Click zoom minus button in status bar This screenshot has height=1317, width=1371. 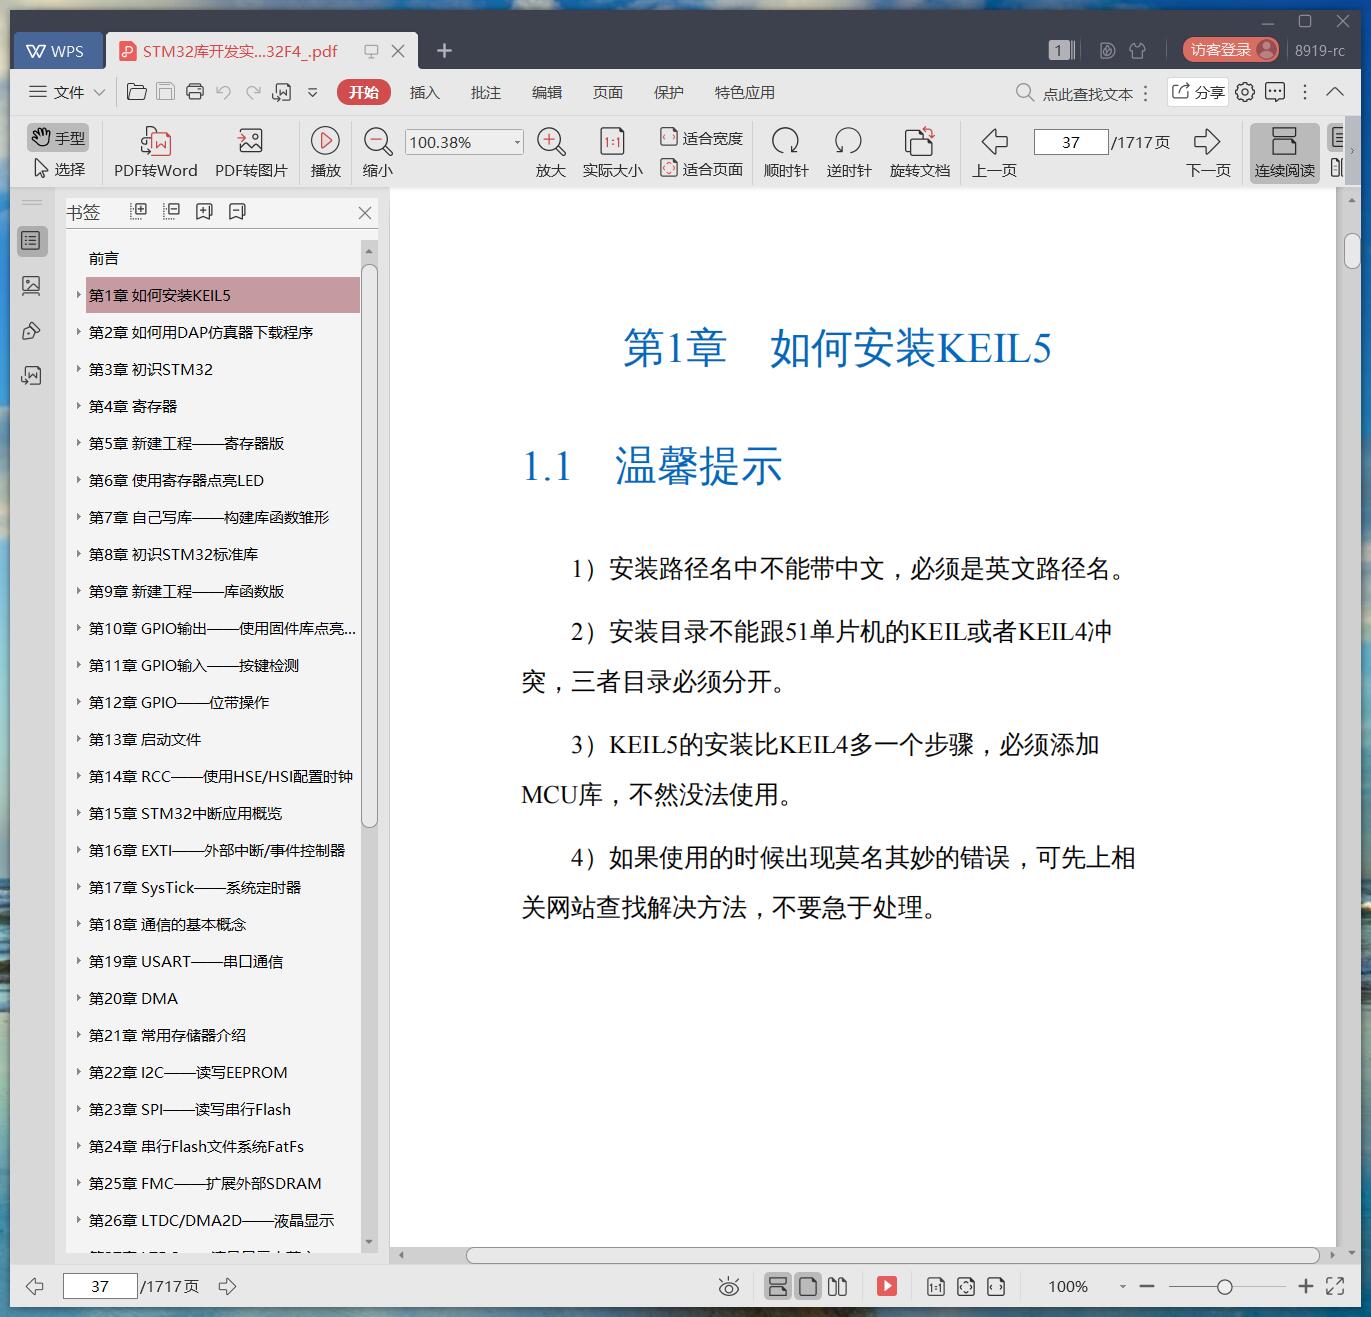click(1147, 1286)
